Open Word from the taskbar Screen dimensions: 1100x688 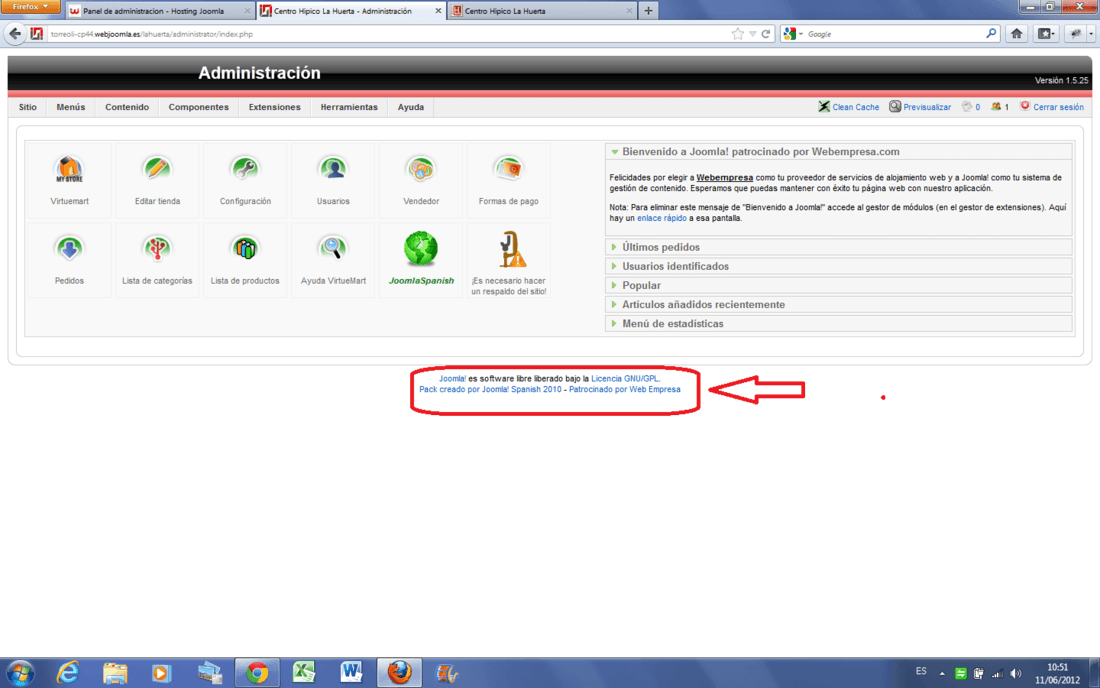[351, 673]
